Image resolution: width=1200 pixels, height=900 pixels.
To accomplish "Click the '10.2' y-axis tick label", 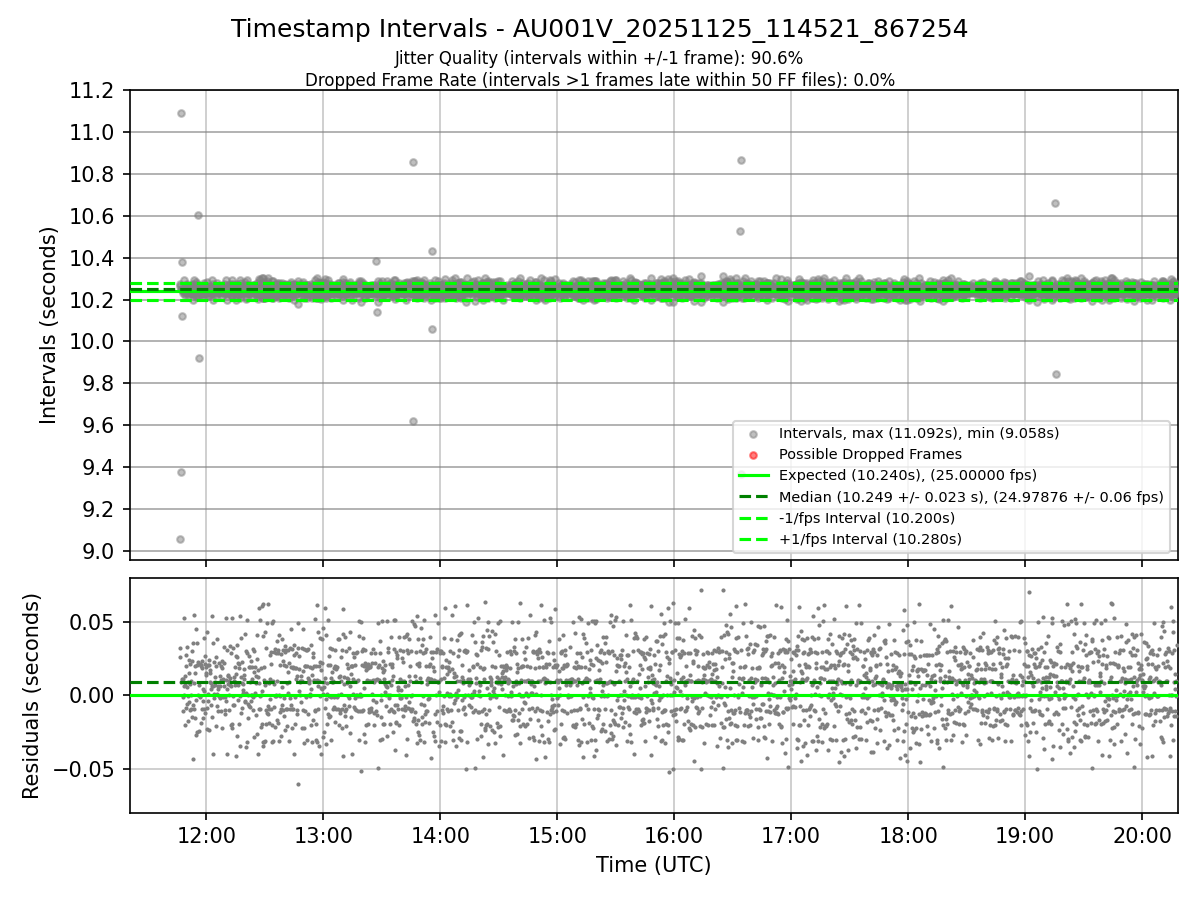I will pos(92,300).
